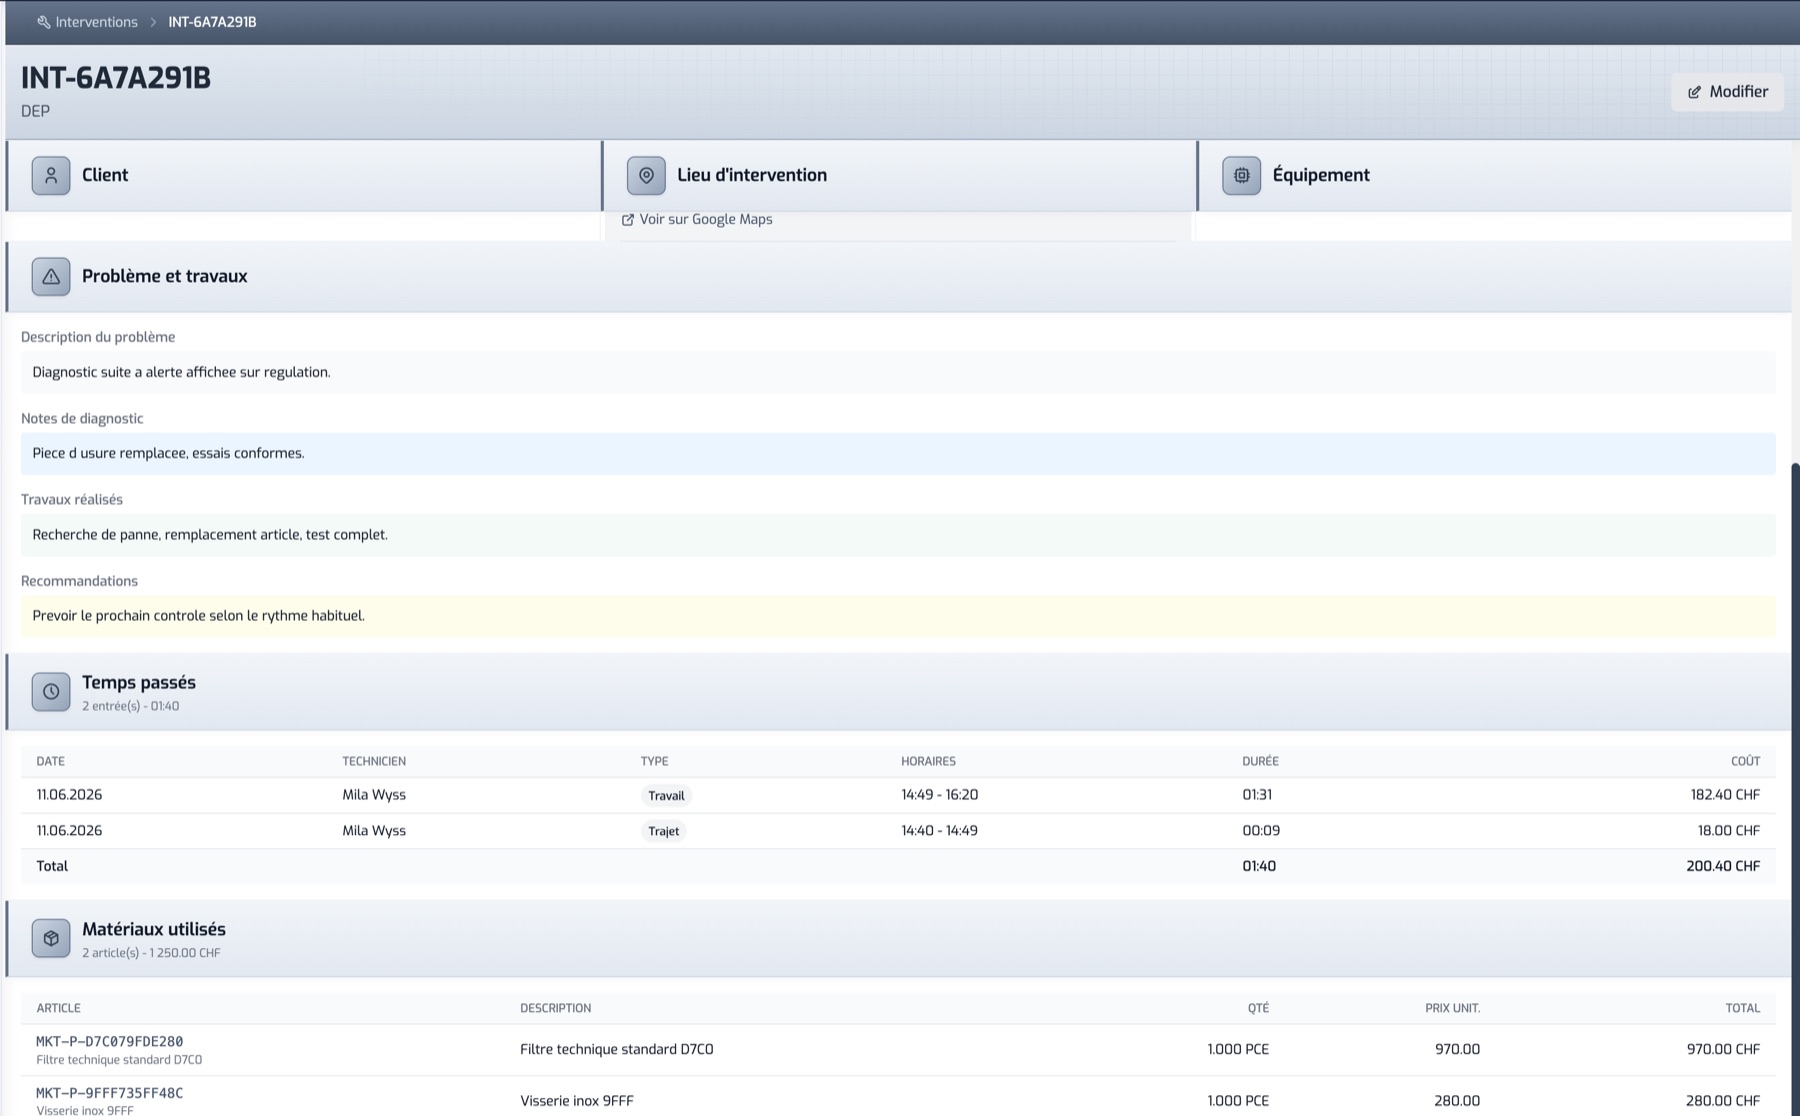The image size is (1800, 1116).
Task: Click the 970.00 CHF total cell
Action: tap(1723, 1050)
